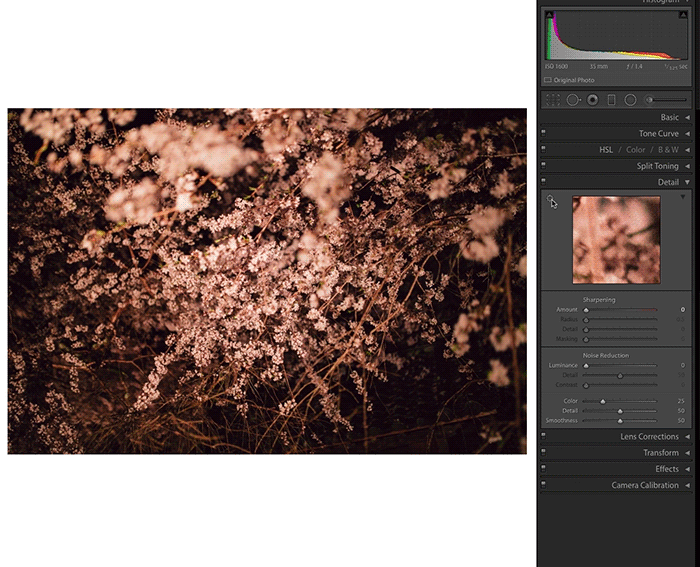Expand the HSL / Color / B&W panel arrow
The width and height of the screenshot is (700, 567).
[x=688, y=150]
